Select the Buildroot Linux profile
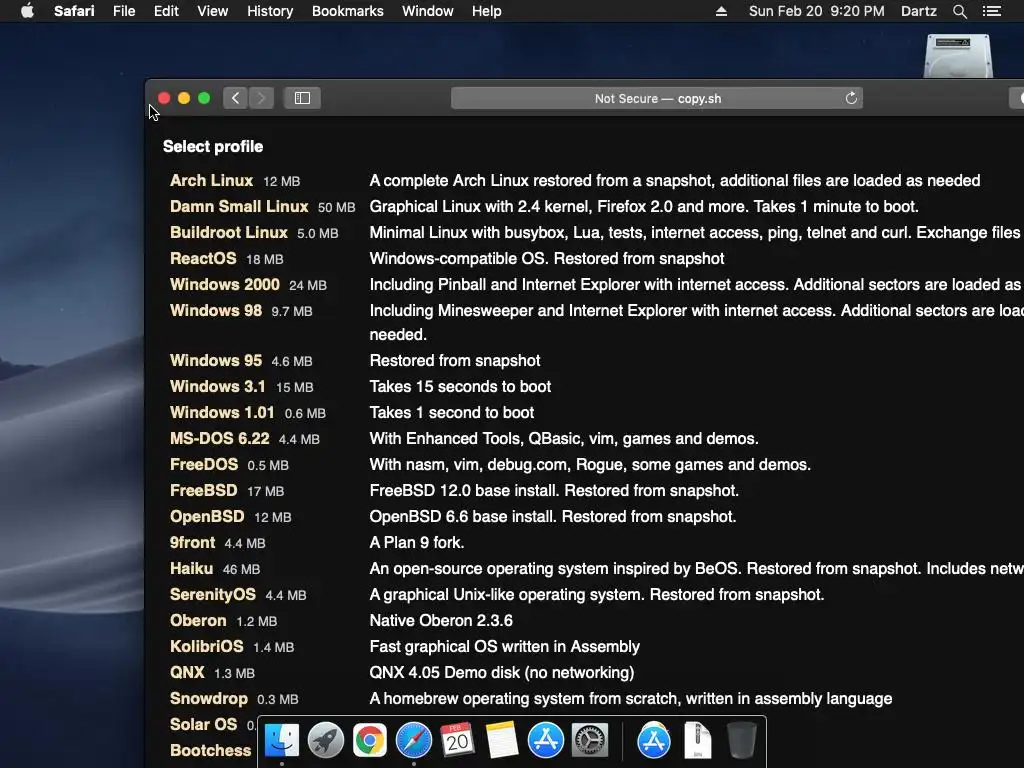The height and width of the screenshot is (768, 1024). coord(229,232)
